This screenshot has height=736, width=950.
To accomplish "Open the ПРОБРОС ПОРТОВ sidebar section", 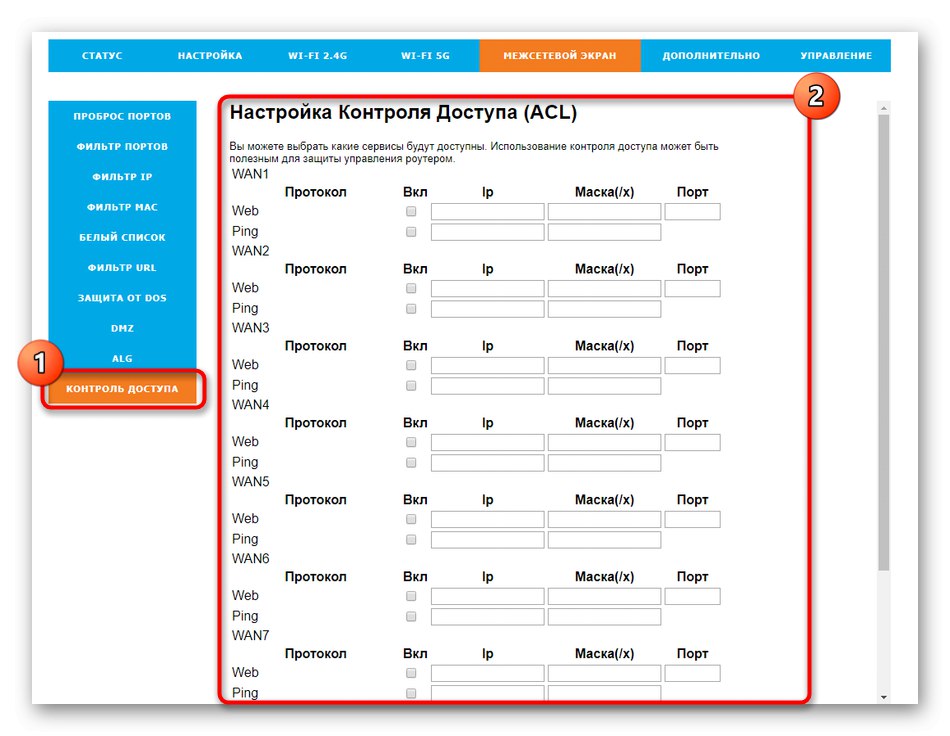I will [122, 116].
